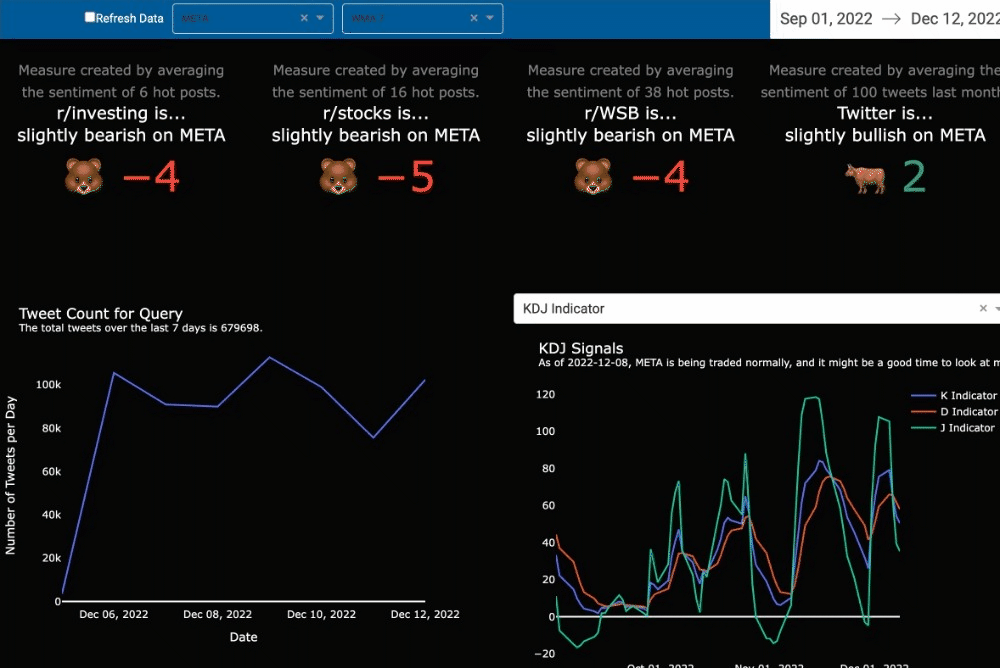Click 'Number of Tweets per Day' axis title

click(11, 475)
